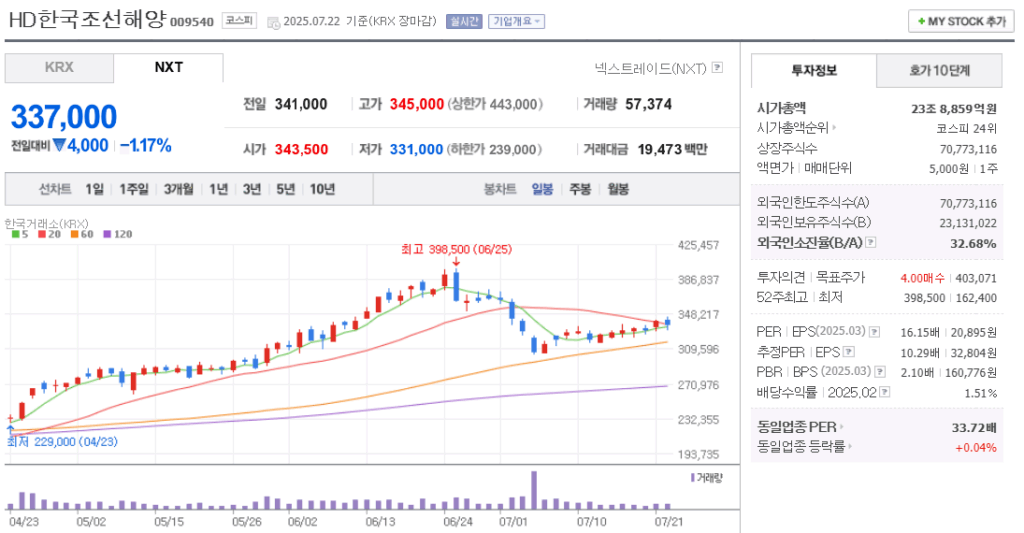Viewport: 1024px width, 533px height.
Task: Click the red 20-day moving average legend
Action: tap(50, 234)
